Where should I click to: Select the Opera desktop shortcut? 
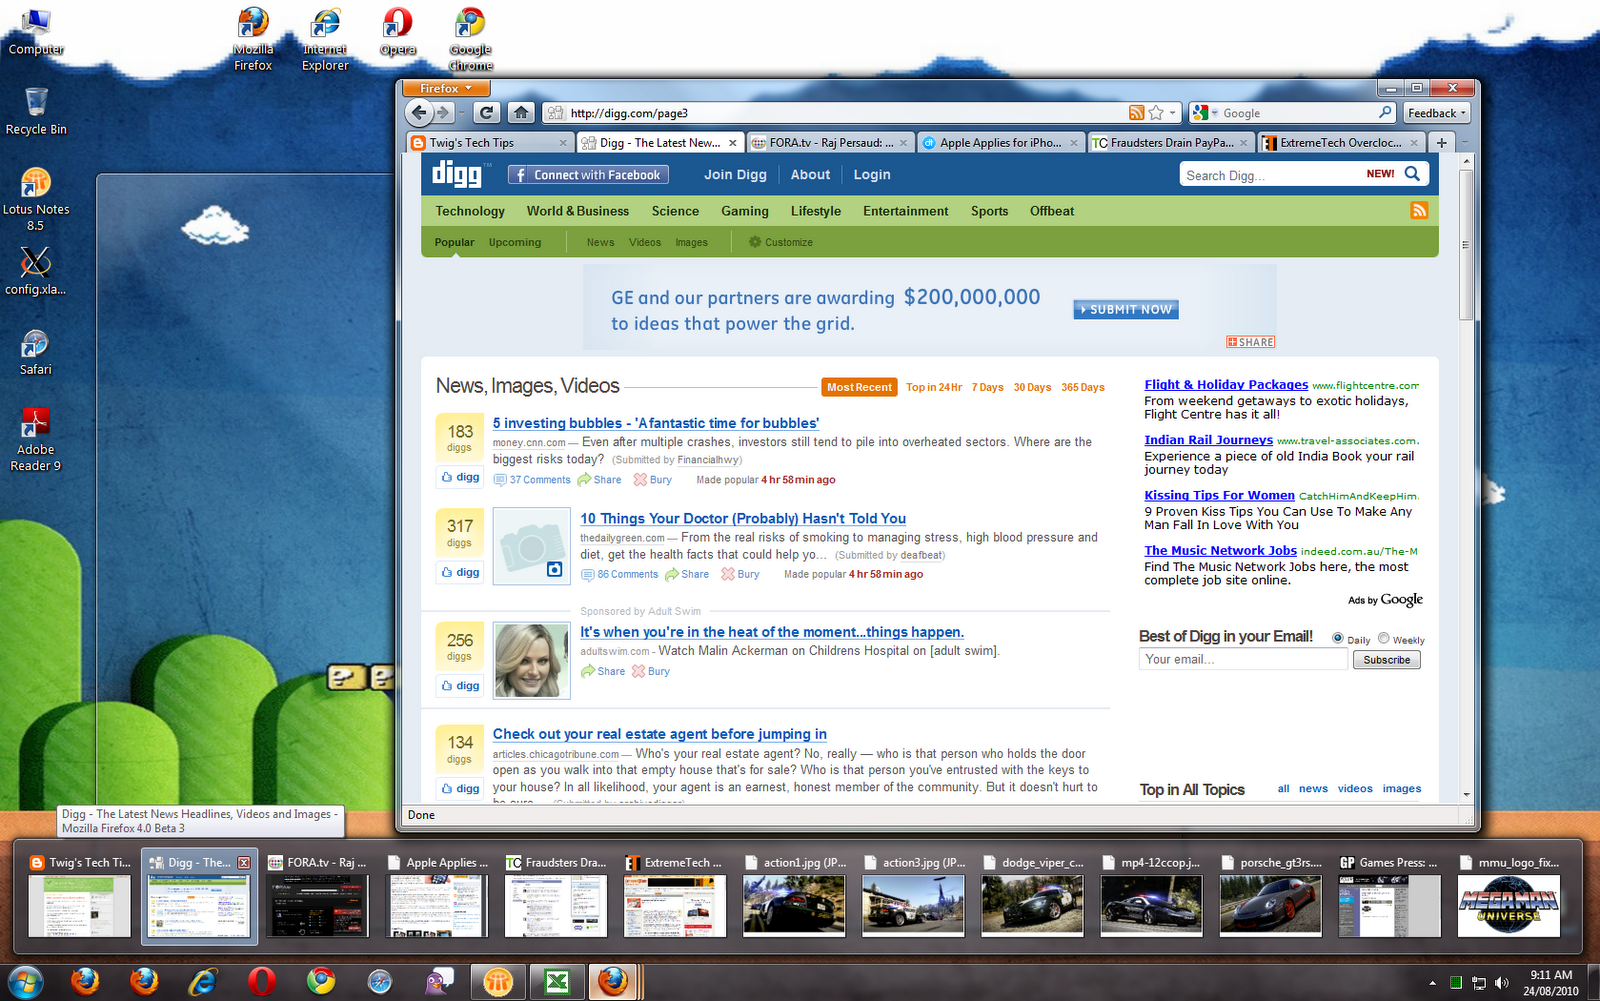(x=398, y=32)
